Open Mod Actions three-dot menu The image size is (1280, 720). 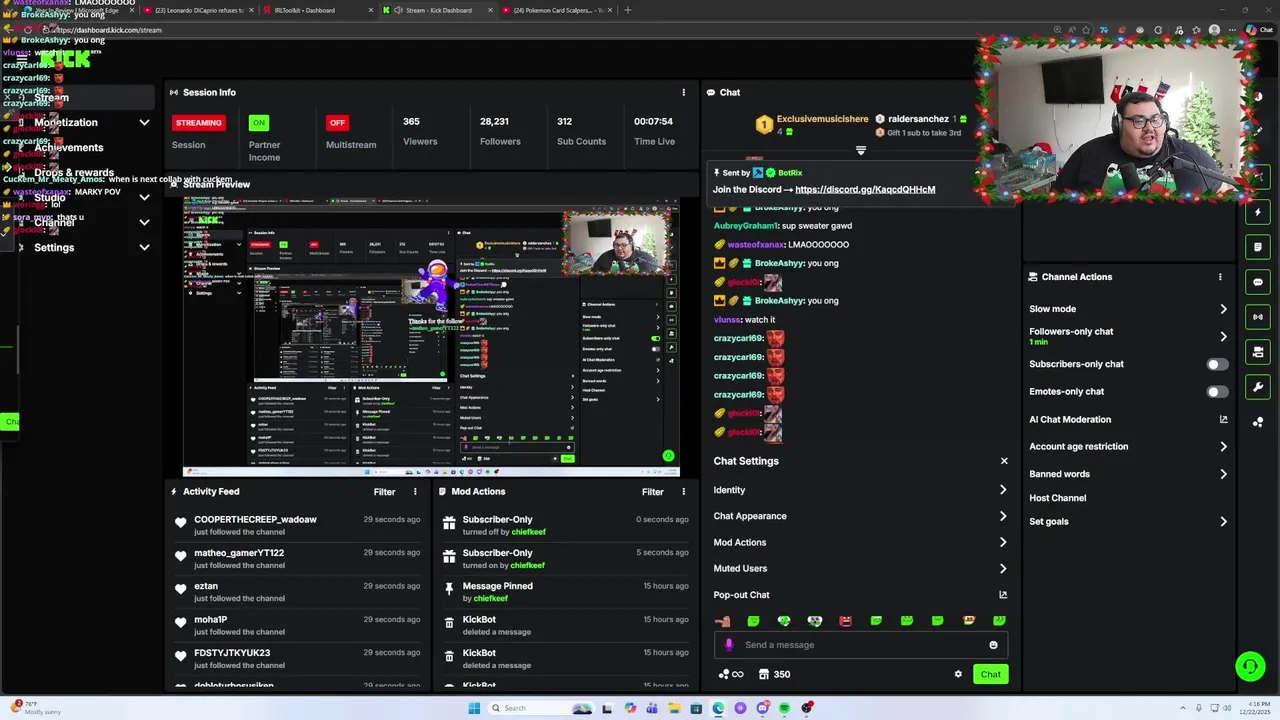684,492
